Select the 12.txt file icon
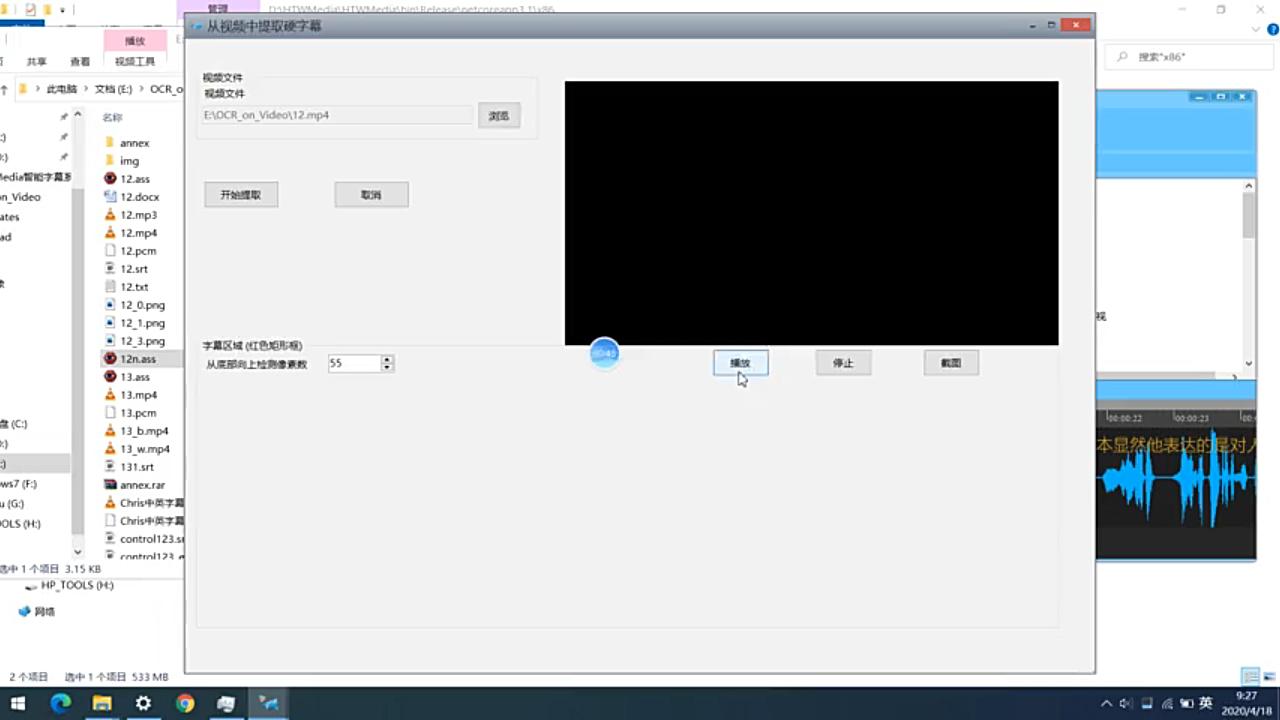The height and width of the screenshot is (720, 1280). (111, 287)
